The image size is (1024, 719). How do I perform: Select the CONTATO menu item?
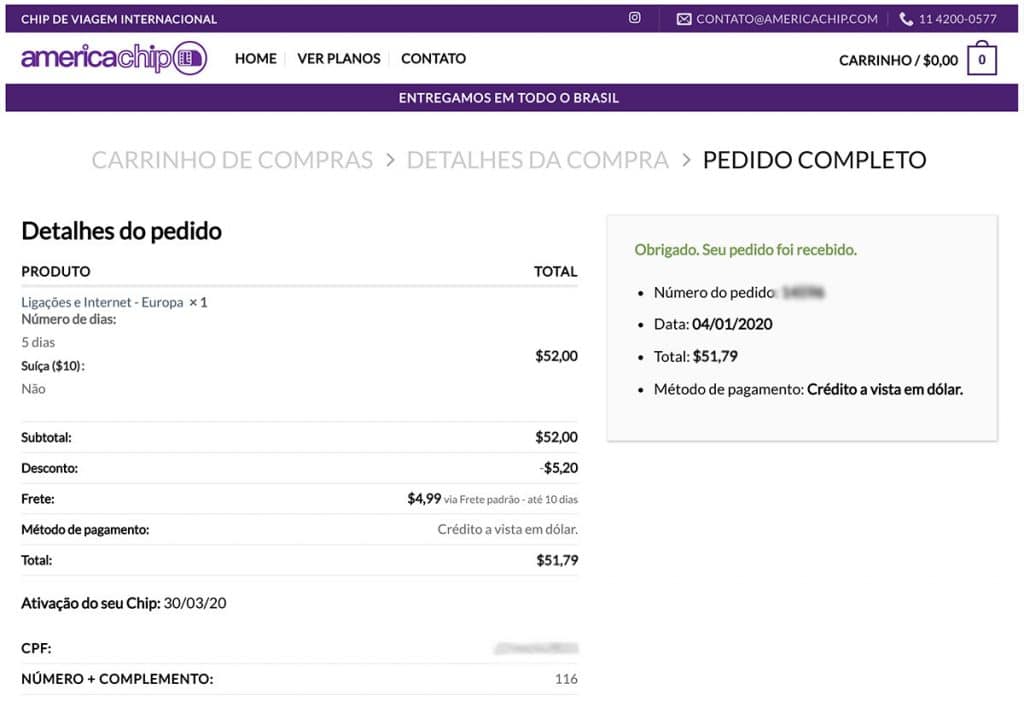click(433, 59)
